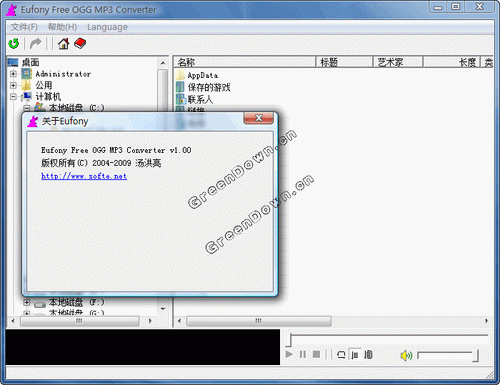
Task: Open the 帮助(H) menu
Action: [63, 27]
